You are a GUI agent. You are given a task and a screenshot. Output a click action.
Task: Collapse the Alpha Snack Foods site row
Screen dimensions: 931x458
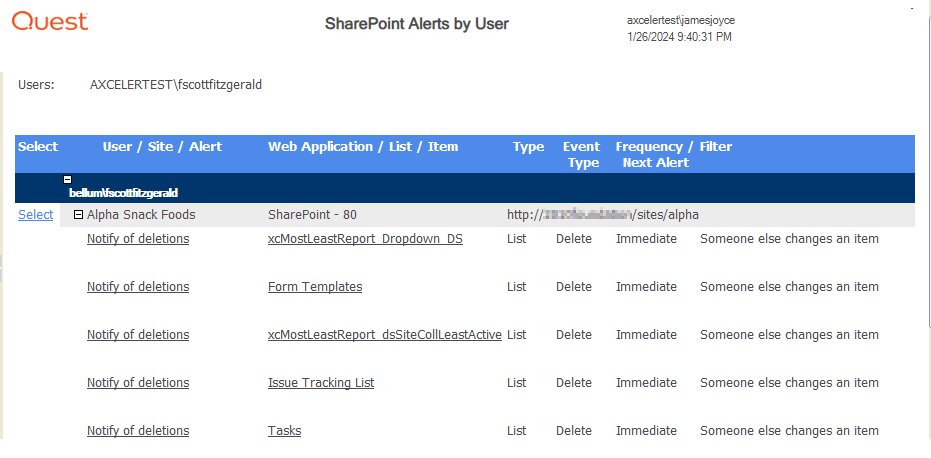tap(78, 215)
